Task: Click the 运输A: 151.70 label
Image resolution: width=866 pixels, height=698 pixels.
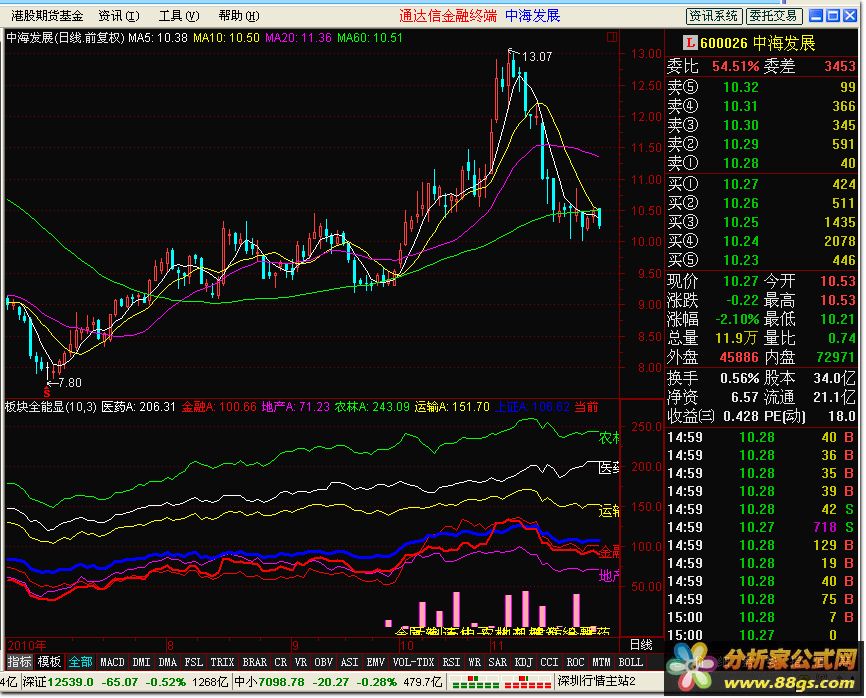Action: pos(452,407)
